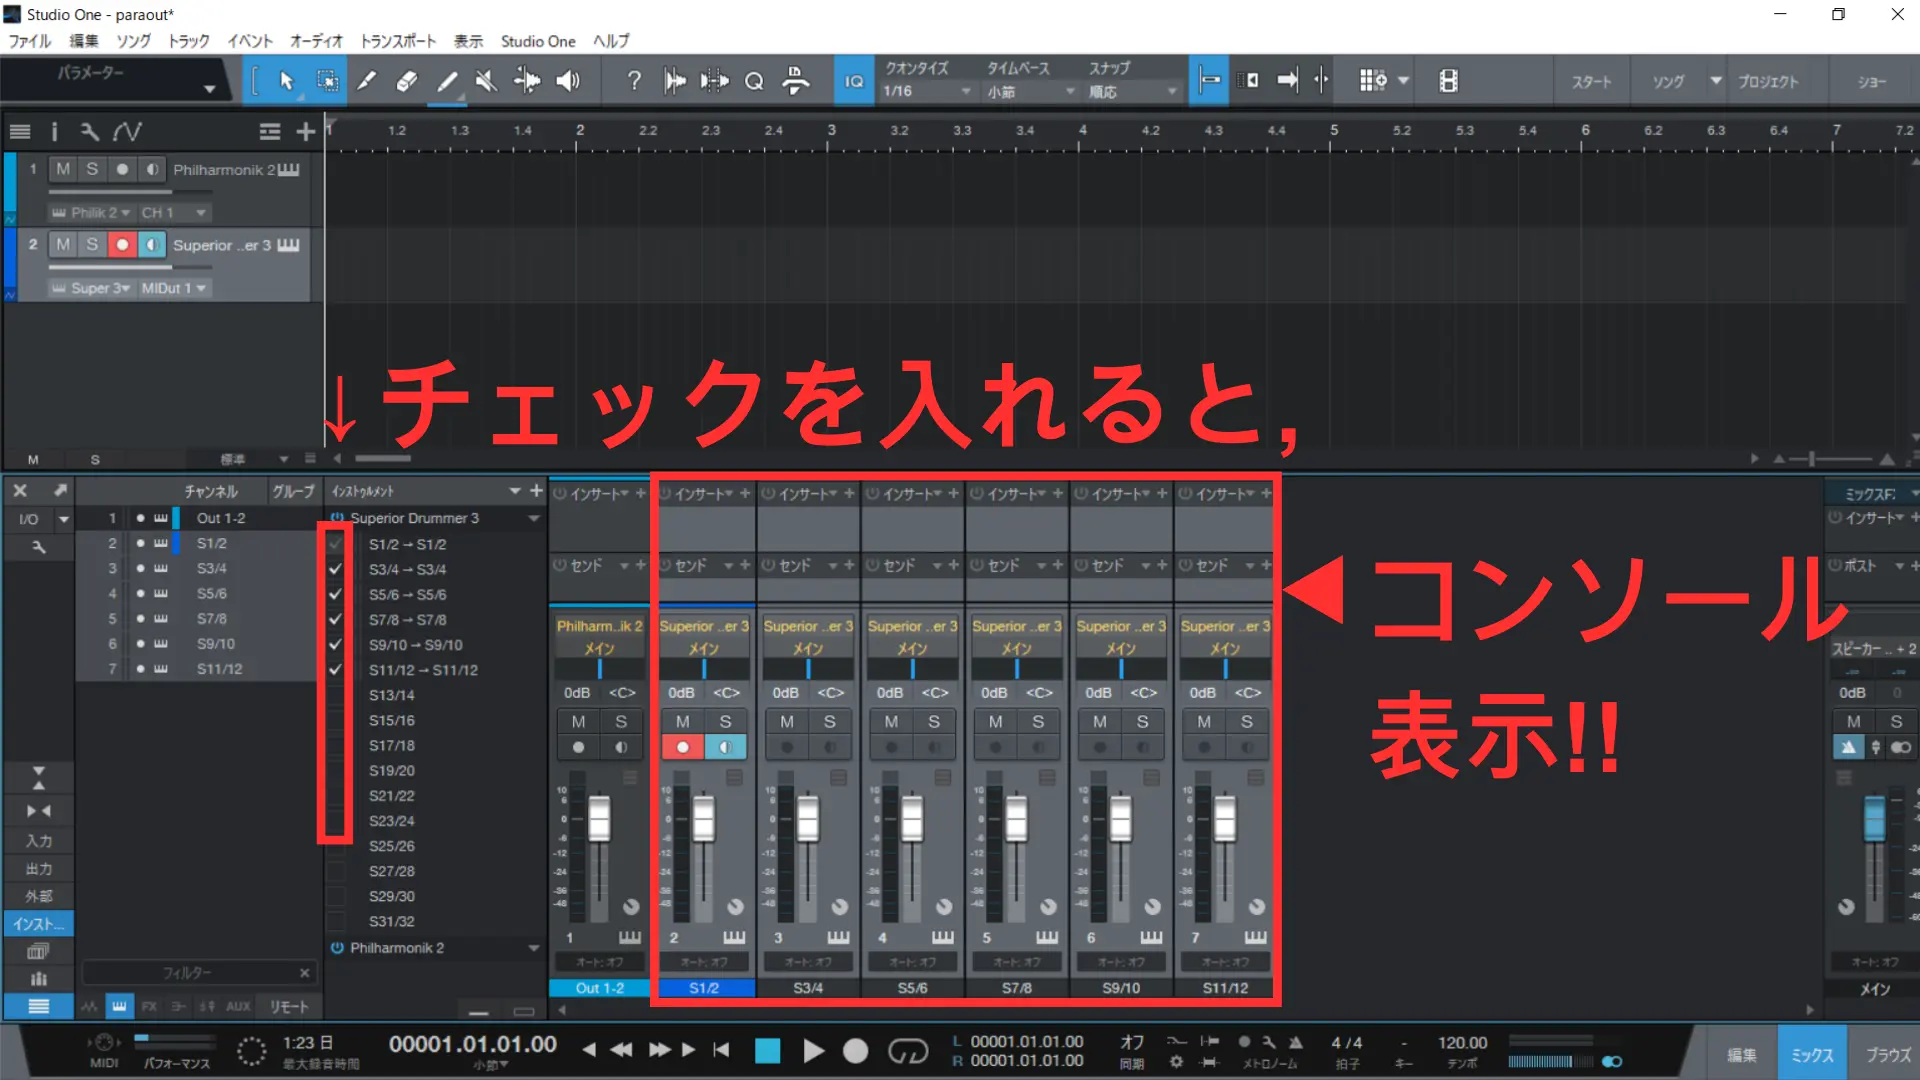Select the Arrow tool

tap(287, 81)
